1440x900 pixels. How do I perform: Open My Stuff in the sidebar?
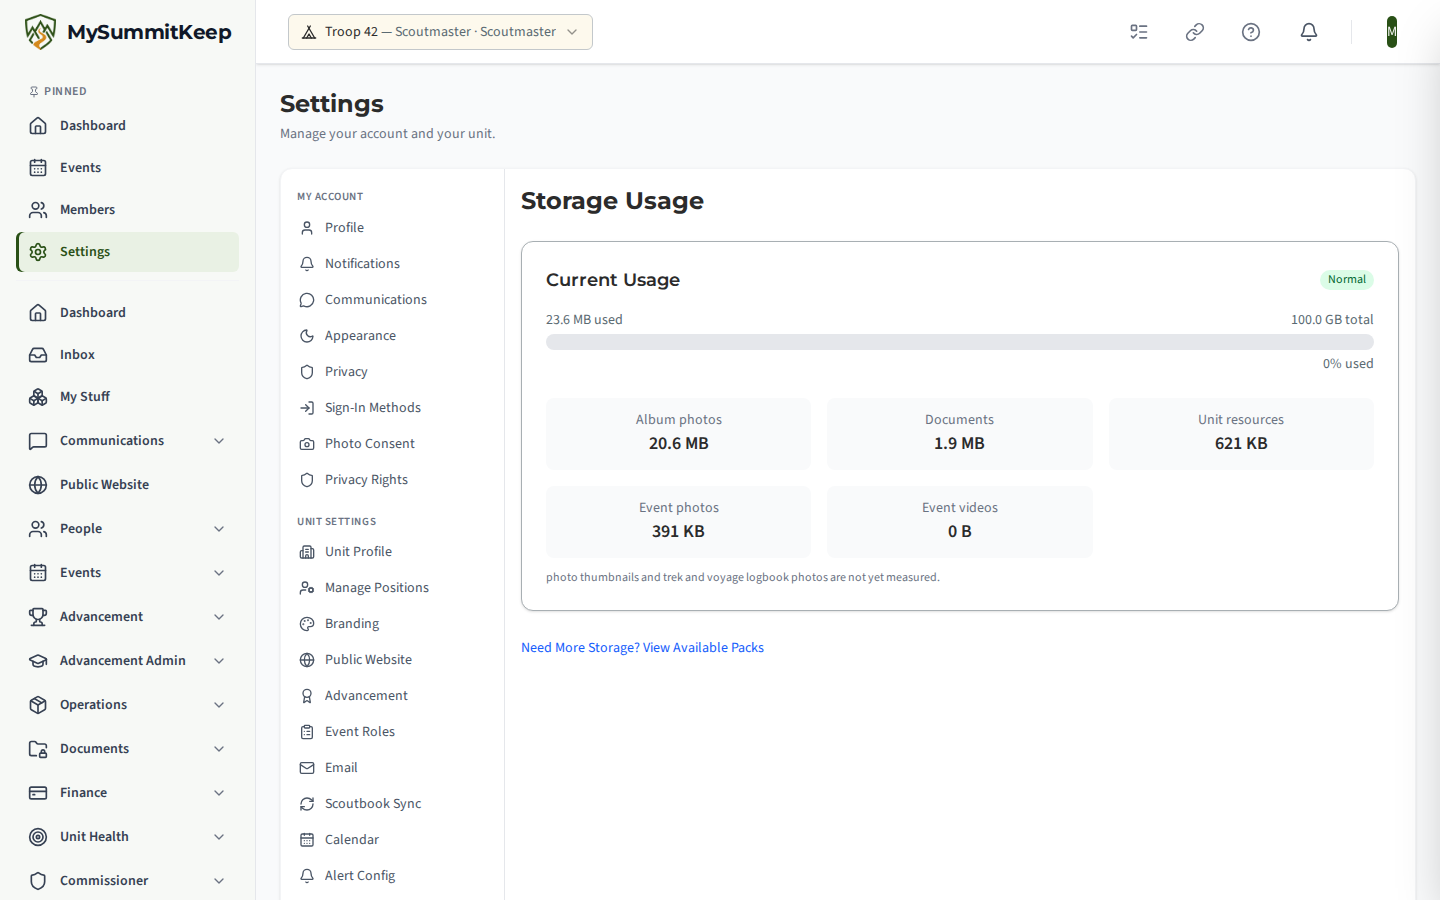[x=127, y=397]
